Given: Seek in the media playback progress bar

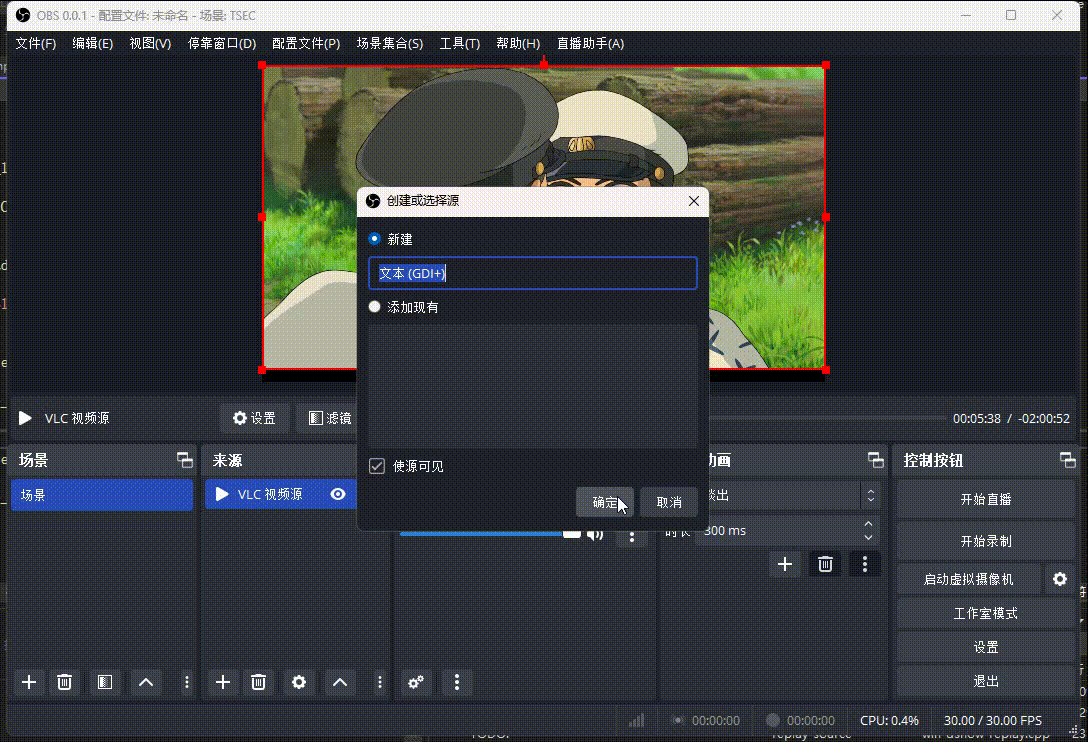Looking at the screenshot, I should coord(828,418).
